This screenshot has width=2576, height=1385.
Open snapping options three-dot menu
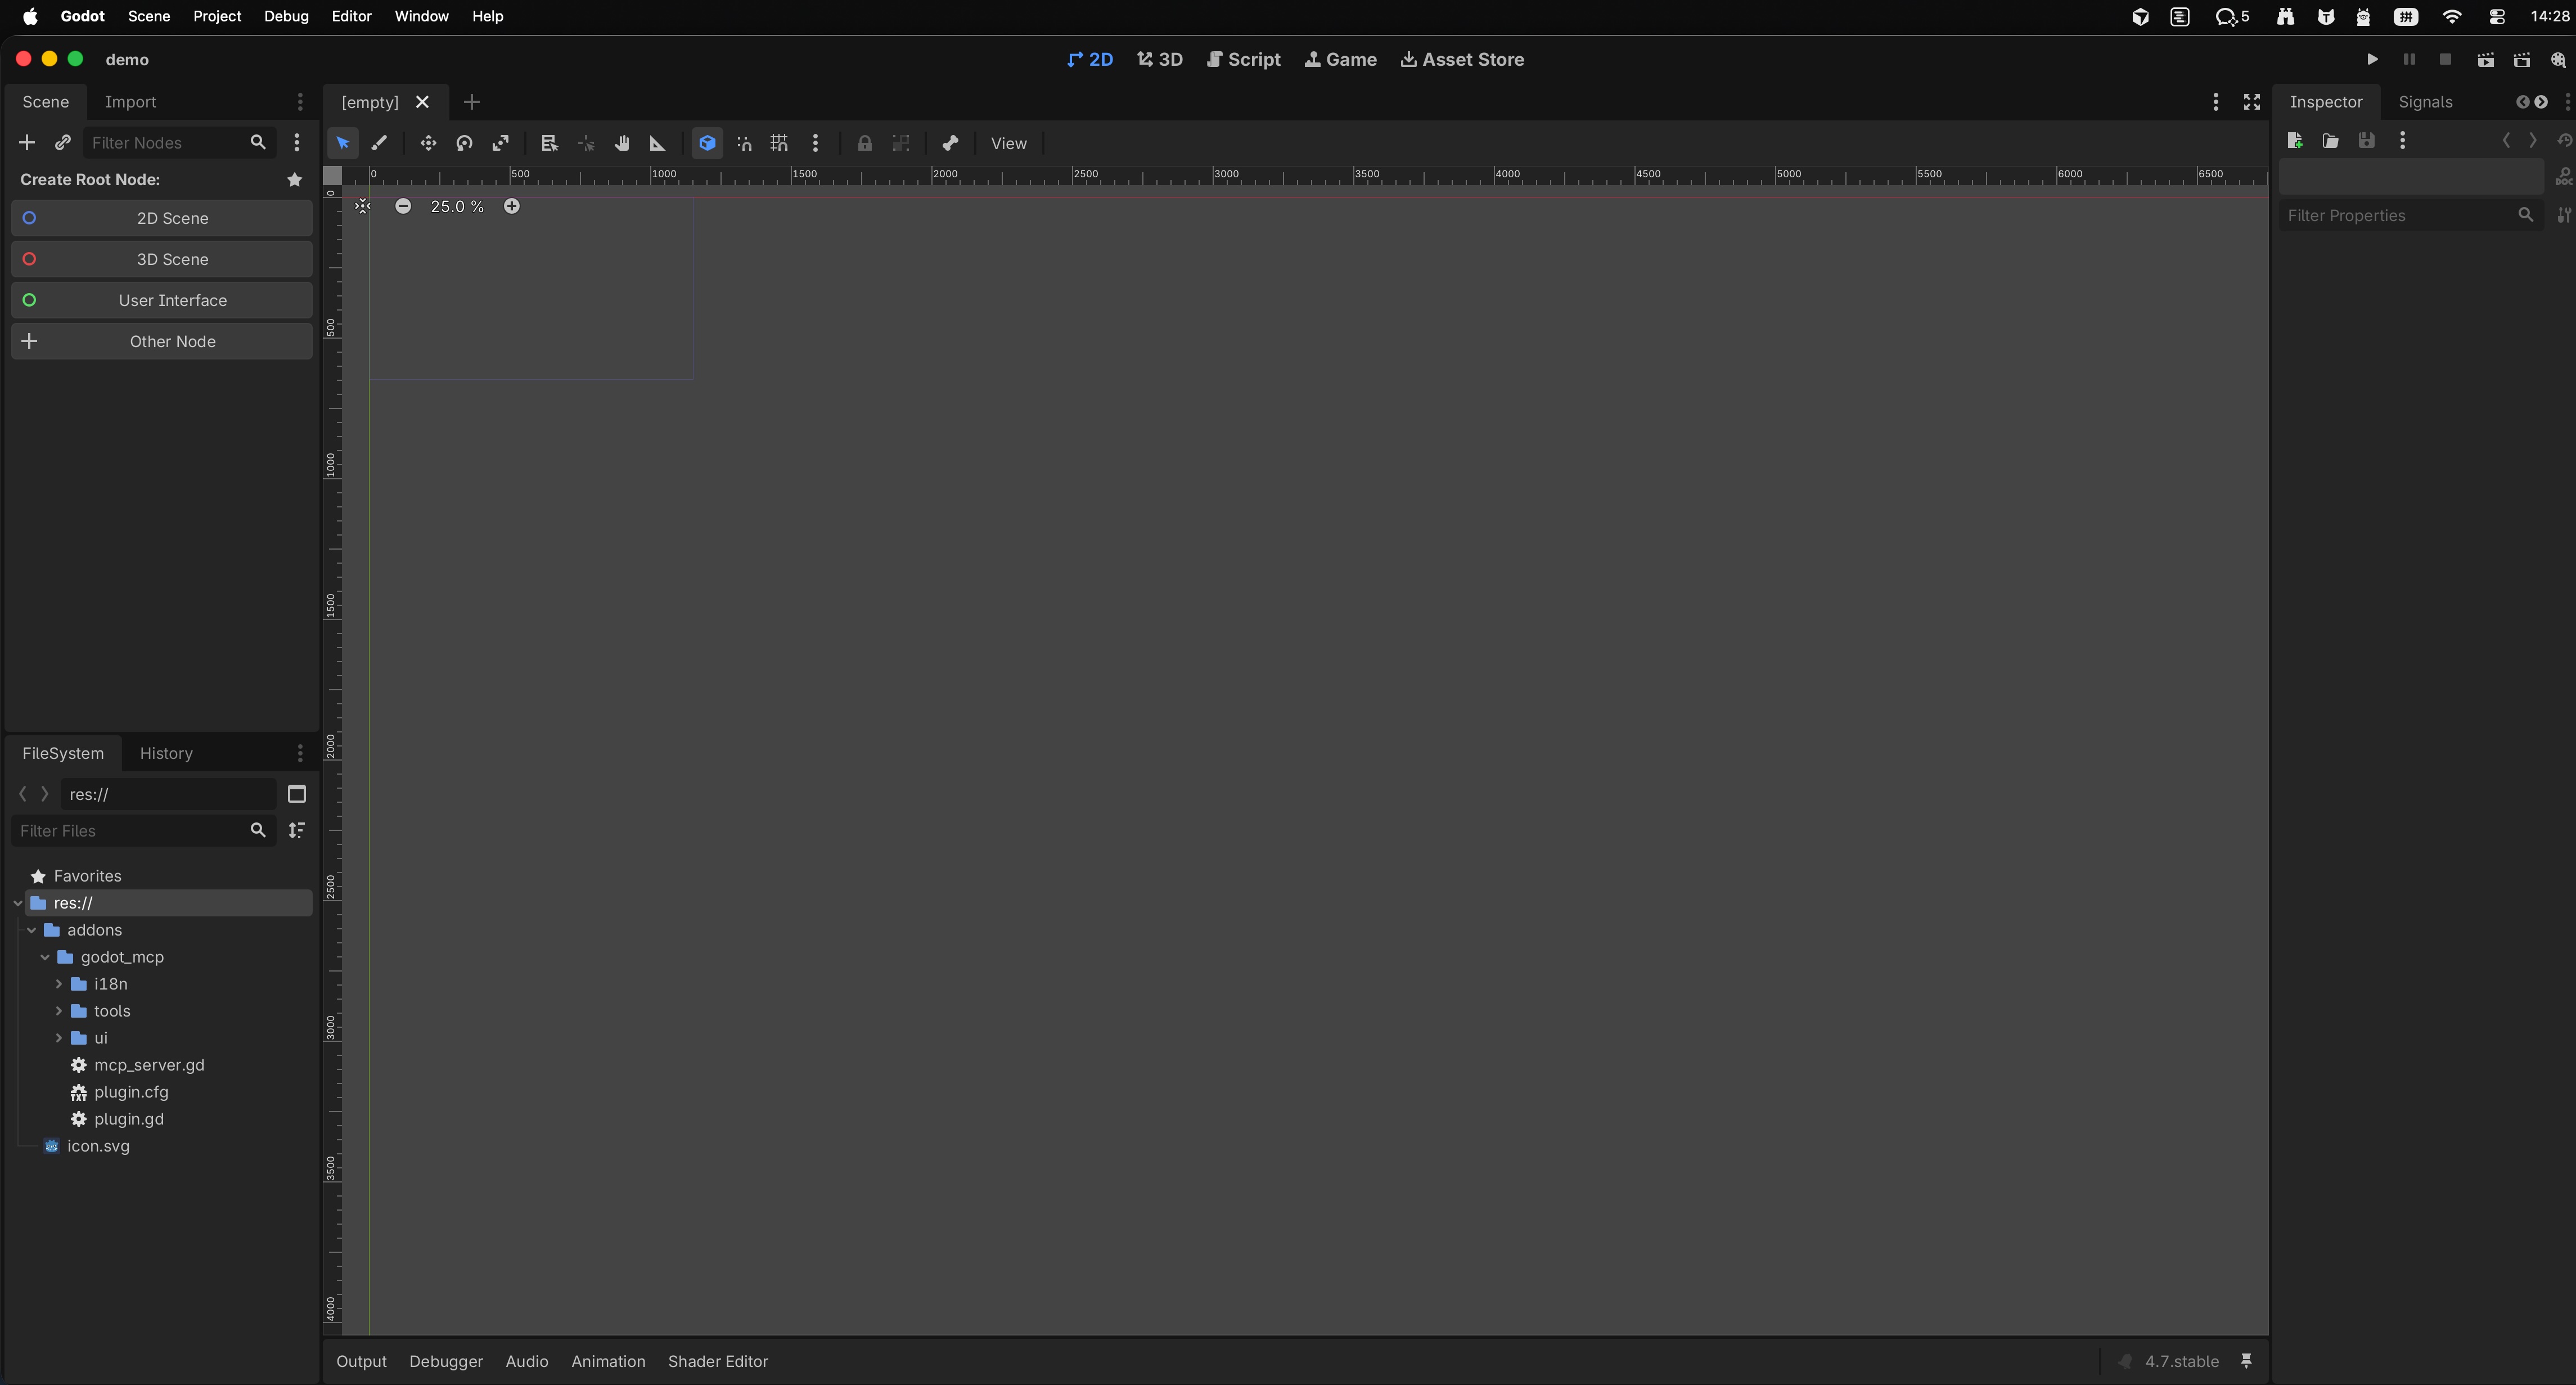click(815, 143)
